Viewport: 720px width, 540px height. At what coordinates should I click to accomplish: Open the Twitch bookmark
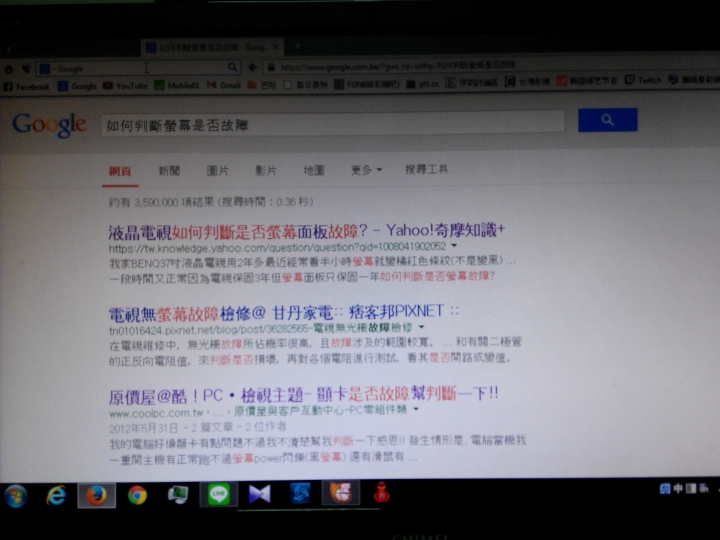pos(643,80)
